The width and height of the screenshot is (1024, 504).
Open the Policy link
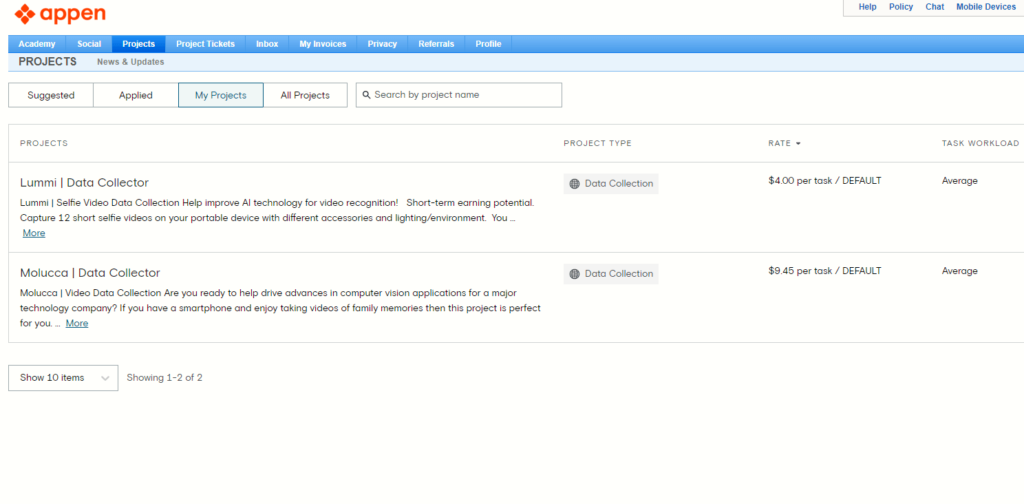901,7
